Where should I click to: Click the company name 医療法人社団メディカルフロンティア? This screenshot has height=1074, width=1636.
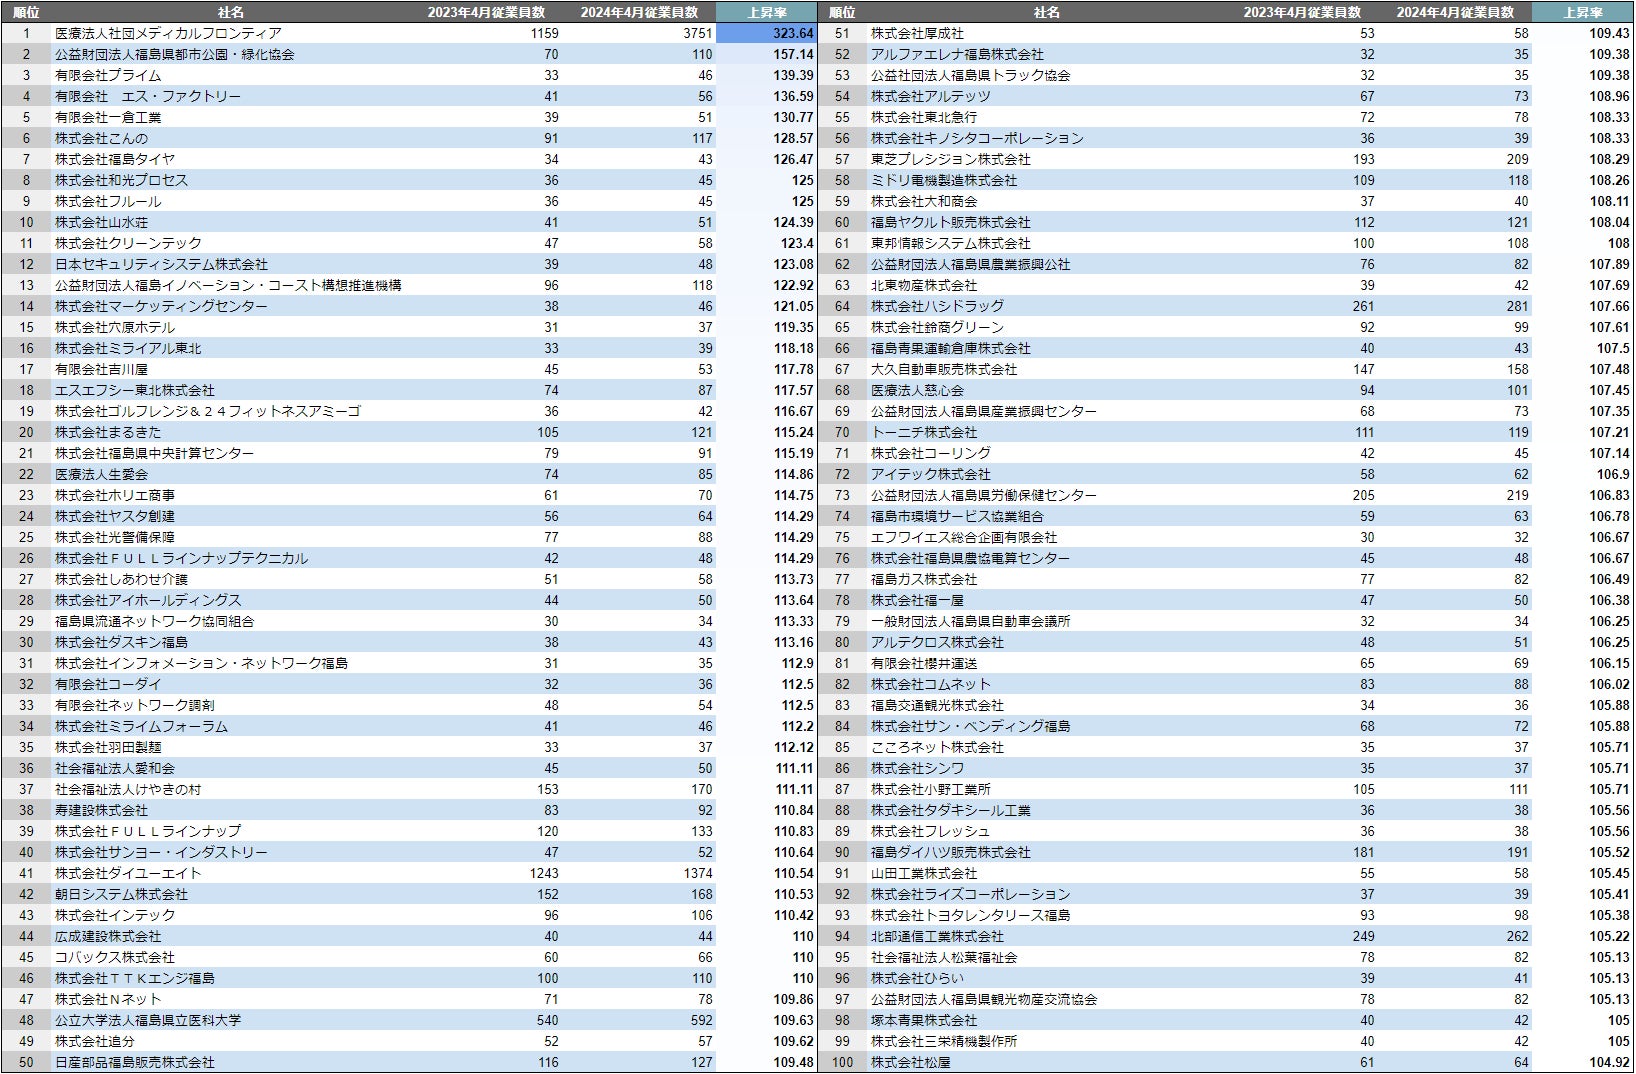(x=168, y=33)
